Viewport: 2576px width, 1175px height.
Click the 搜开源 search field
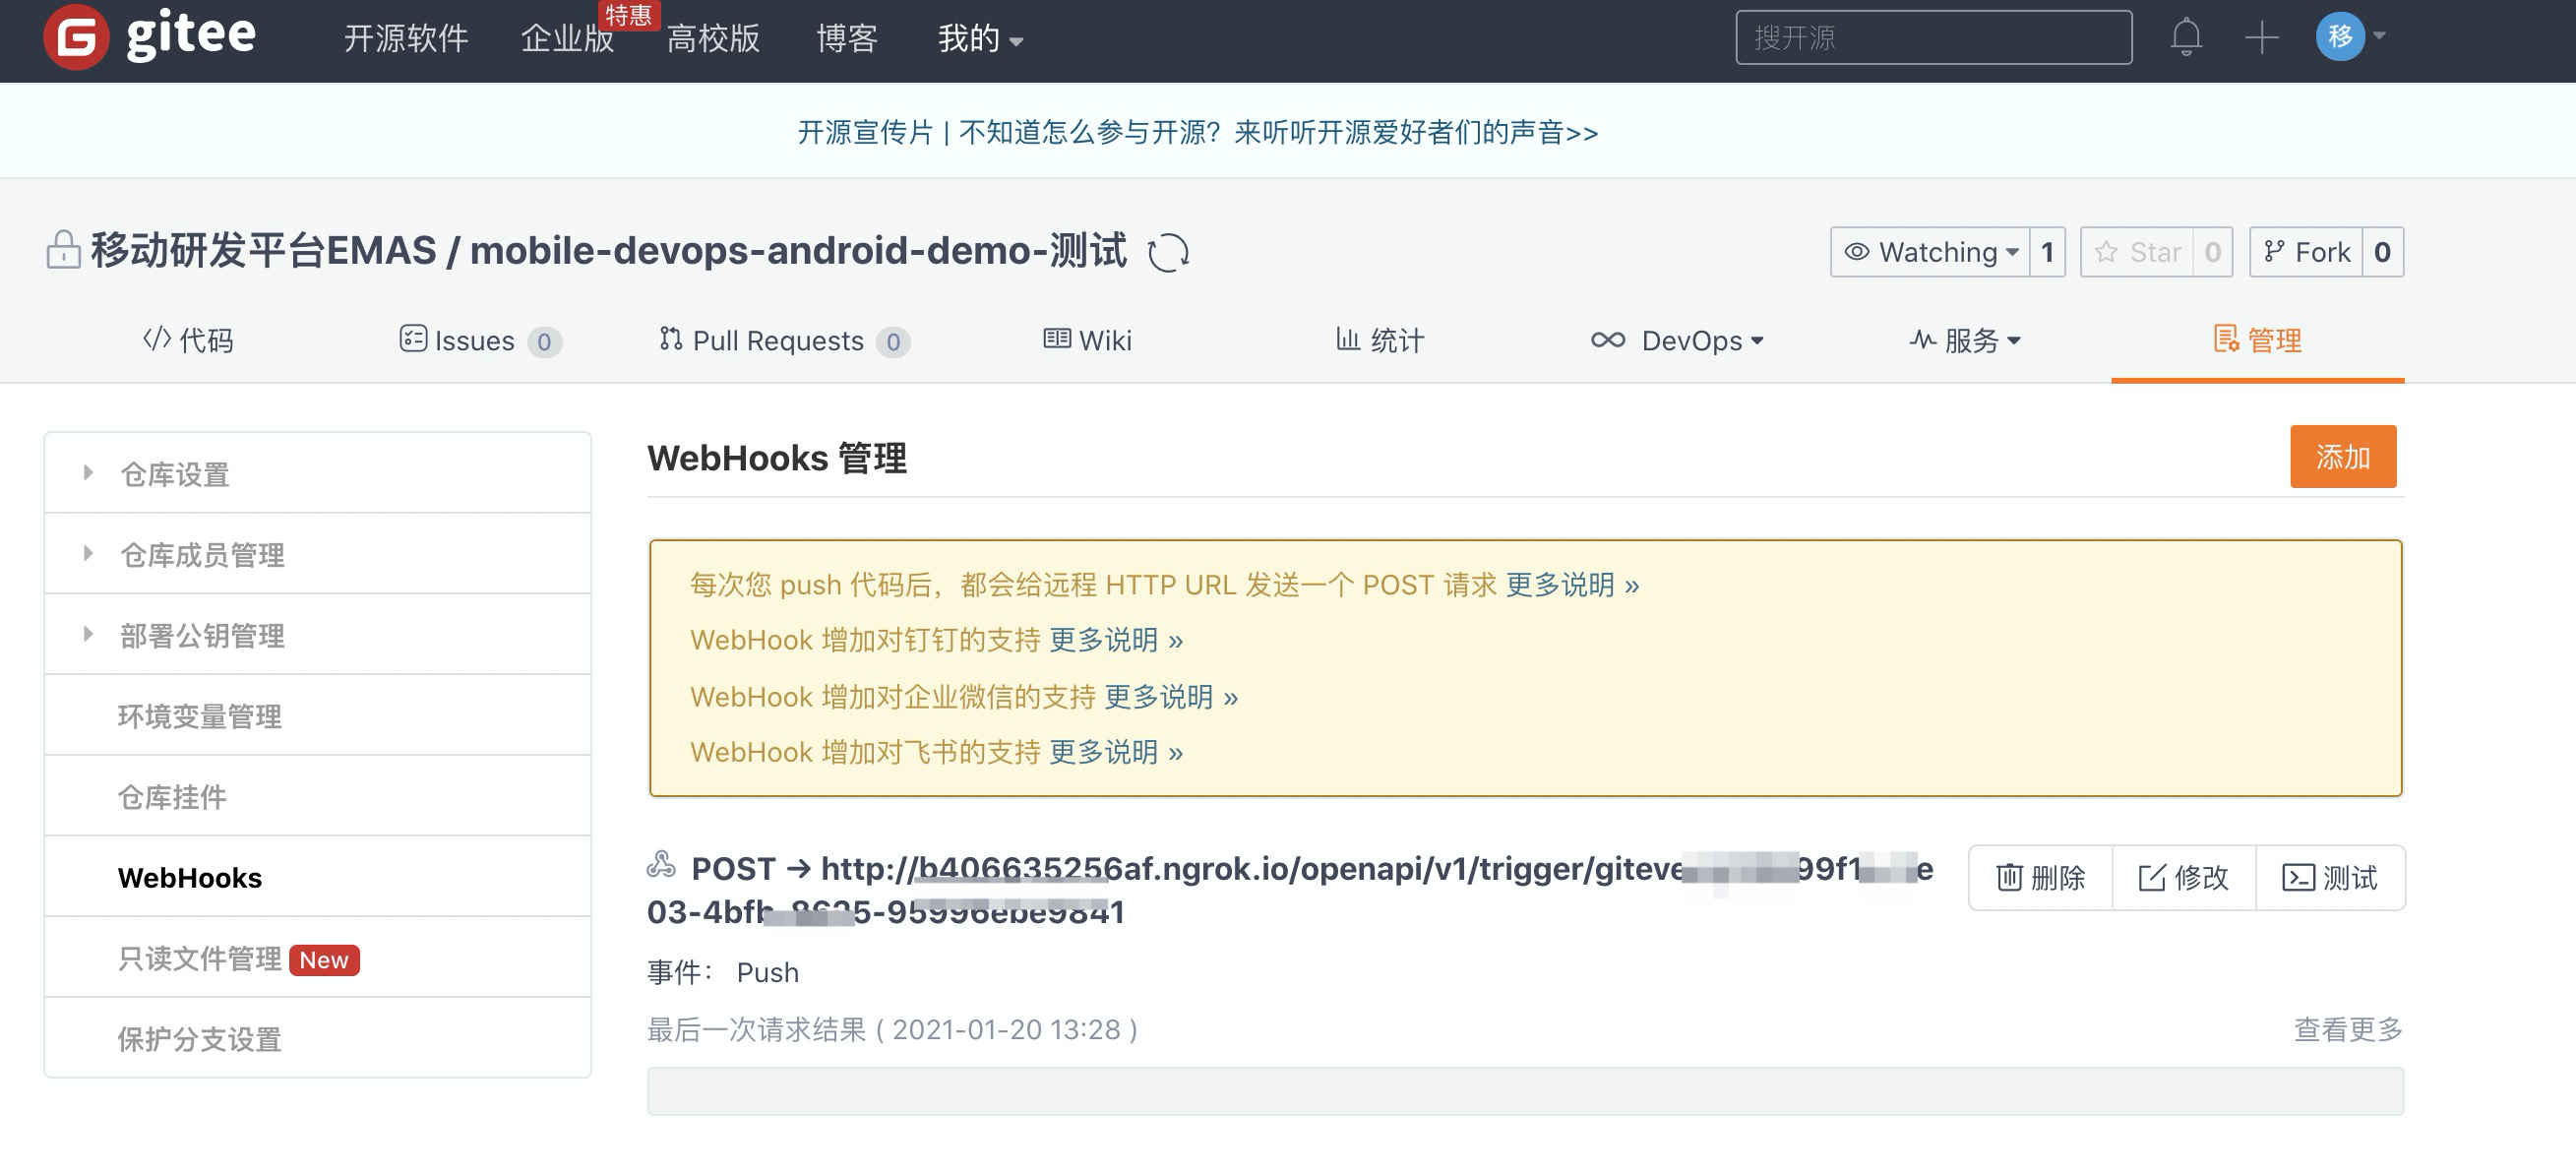(x=1933, y=38)
